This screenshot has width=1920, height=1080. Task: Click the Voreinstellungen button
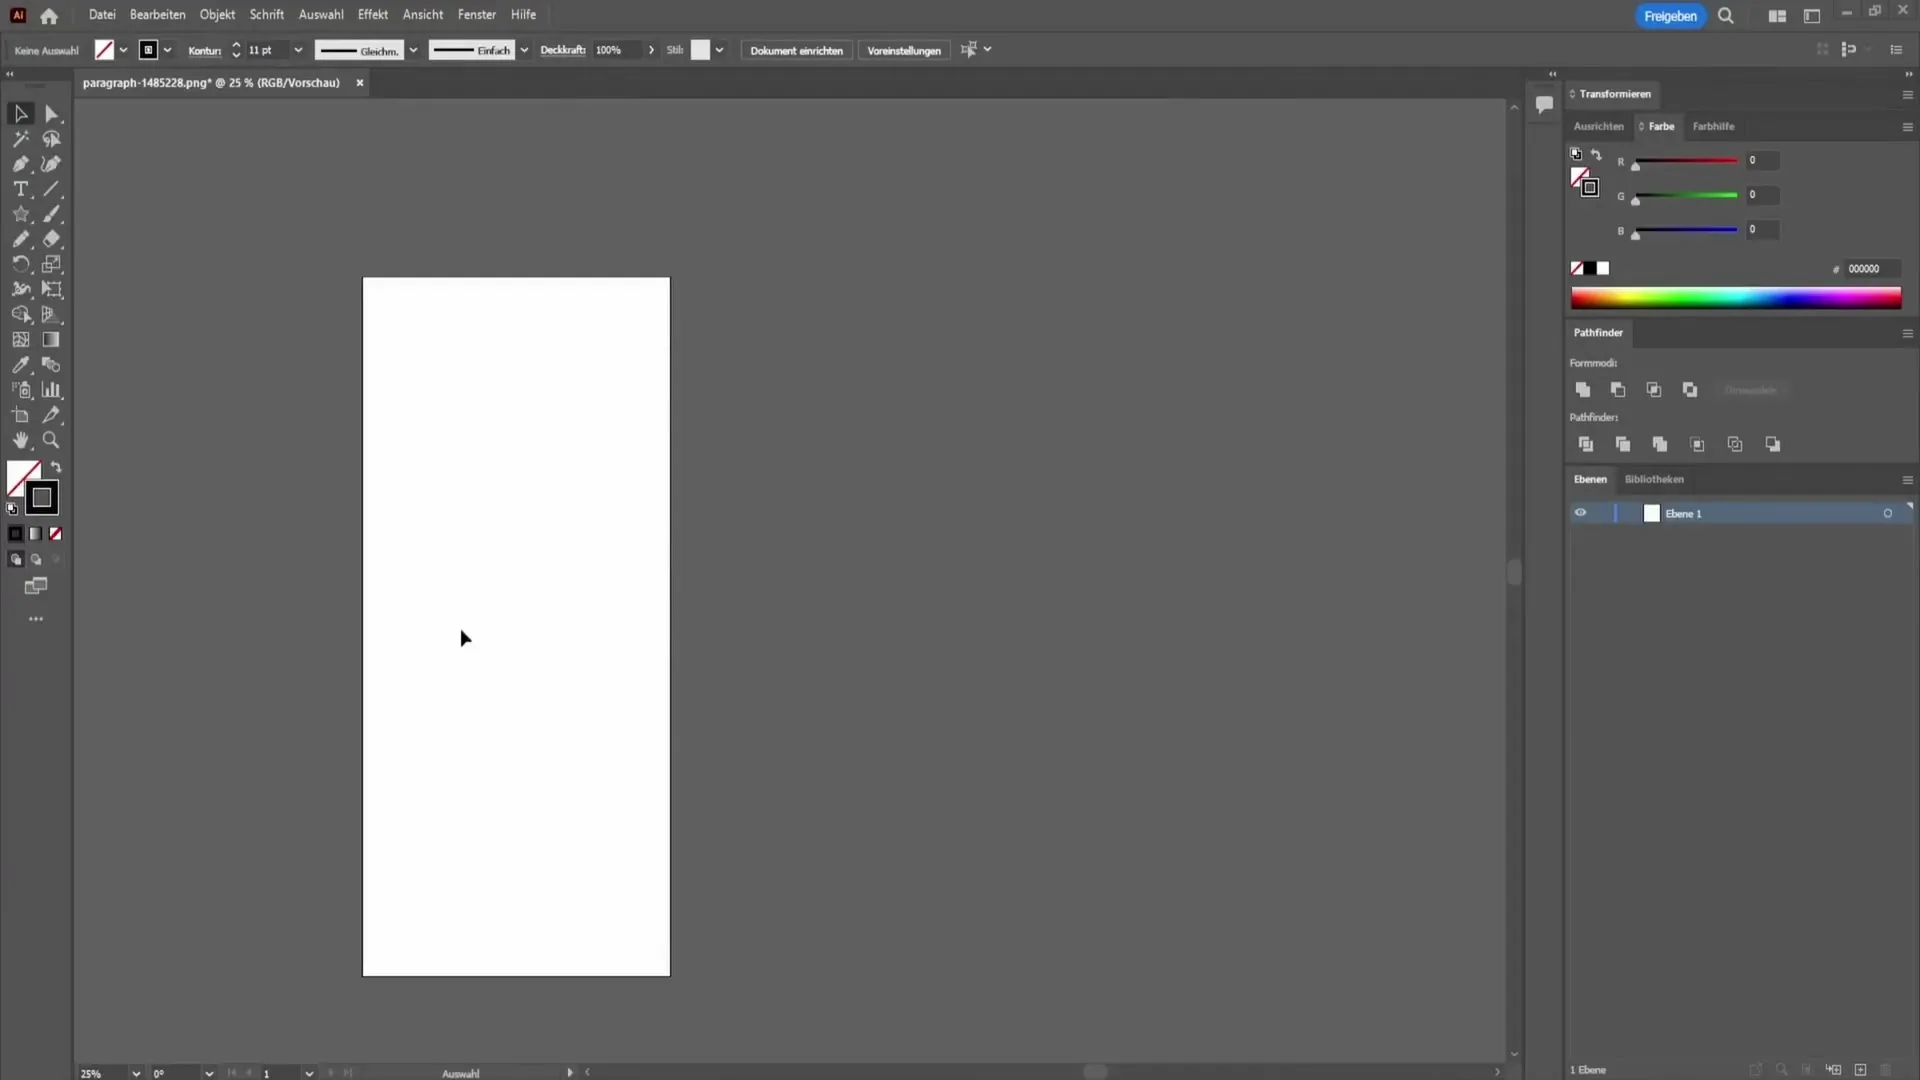click(903, 50)
